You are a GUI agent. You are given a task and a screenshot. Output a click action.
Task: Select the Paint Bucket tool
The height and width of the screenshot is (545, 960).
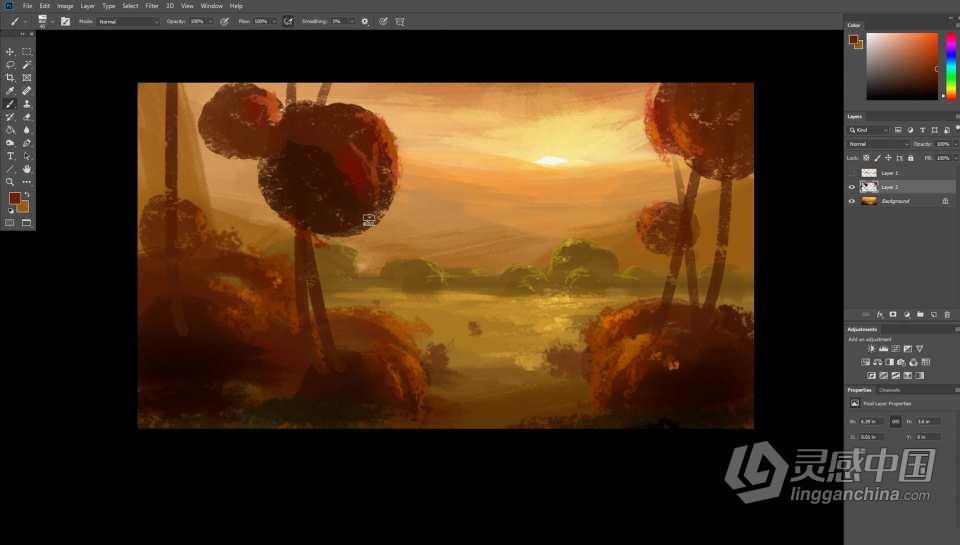10,130
